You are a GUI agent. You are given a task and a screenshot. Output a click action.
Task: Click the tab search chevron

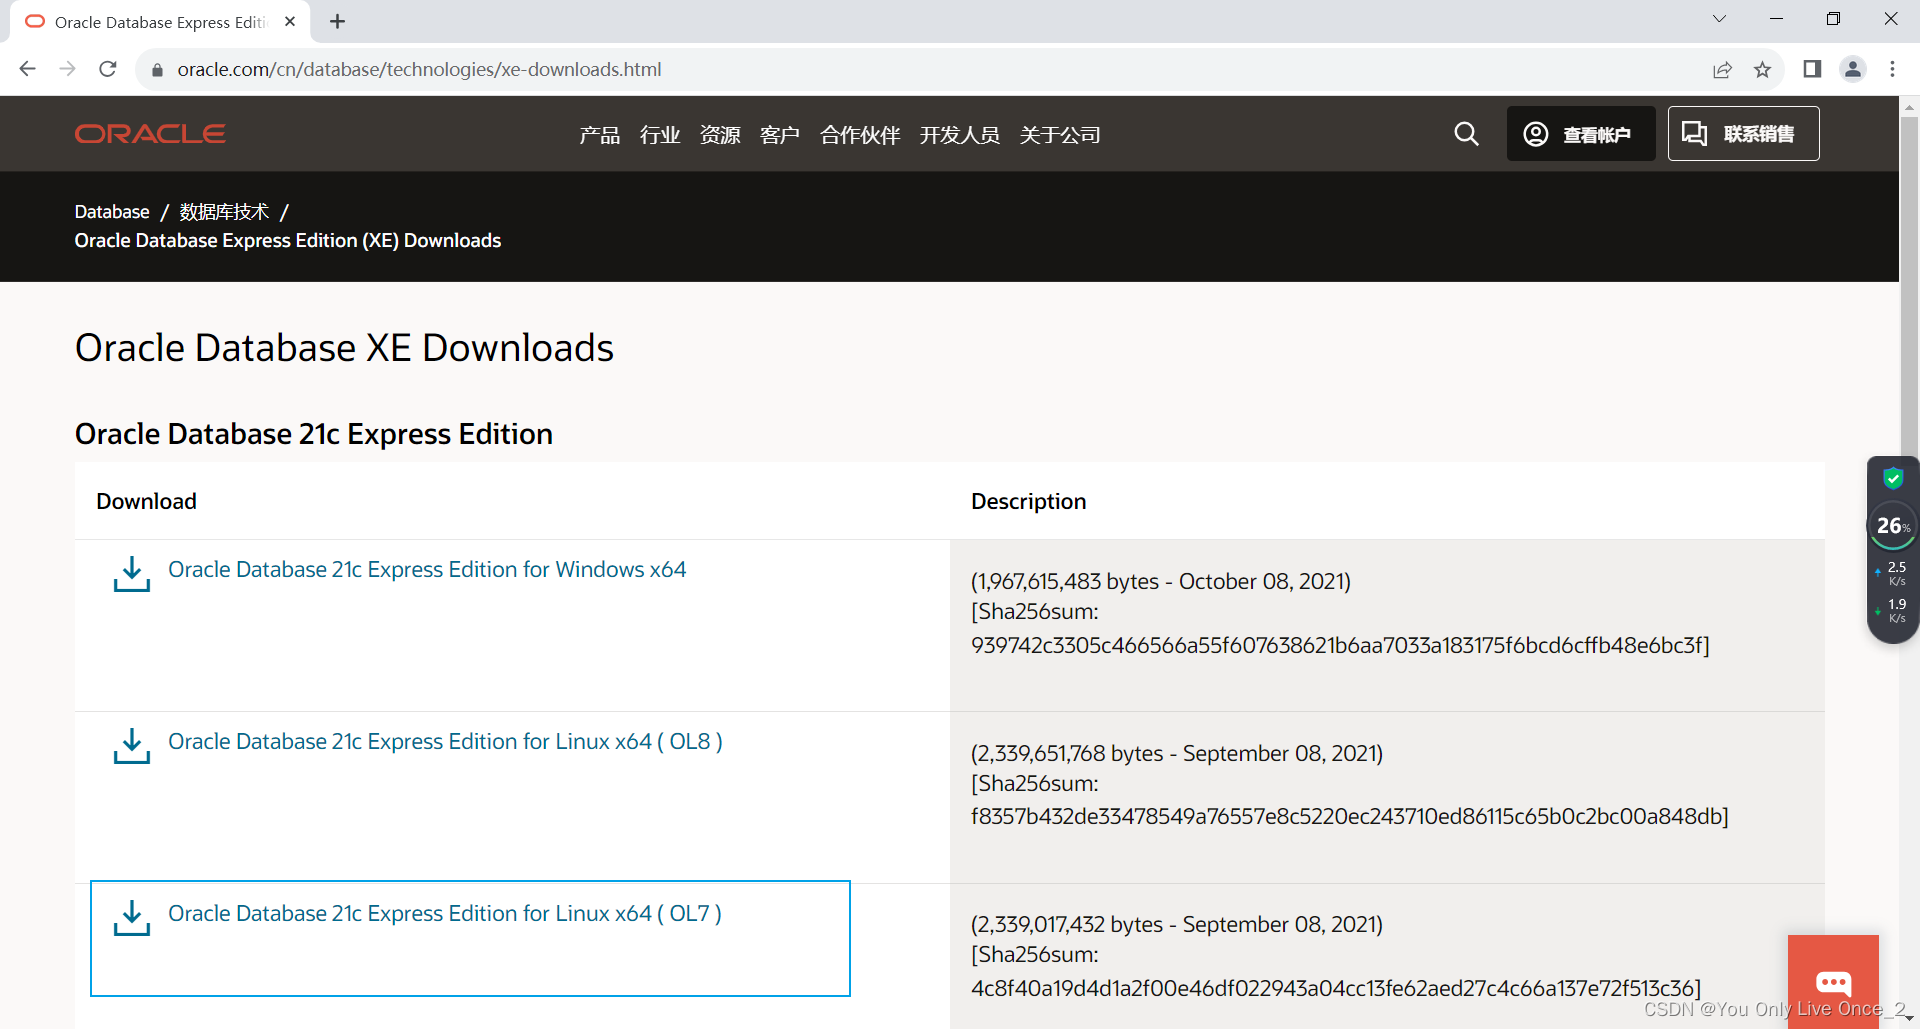tap(1719, 19)
